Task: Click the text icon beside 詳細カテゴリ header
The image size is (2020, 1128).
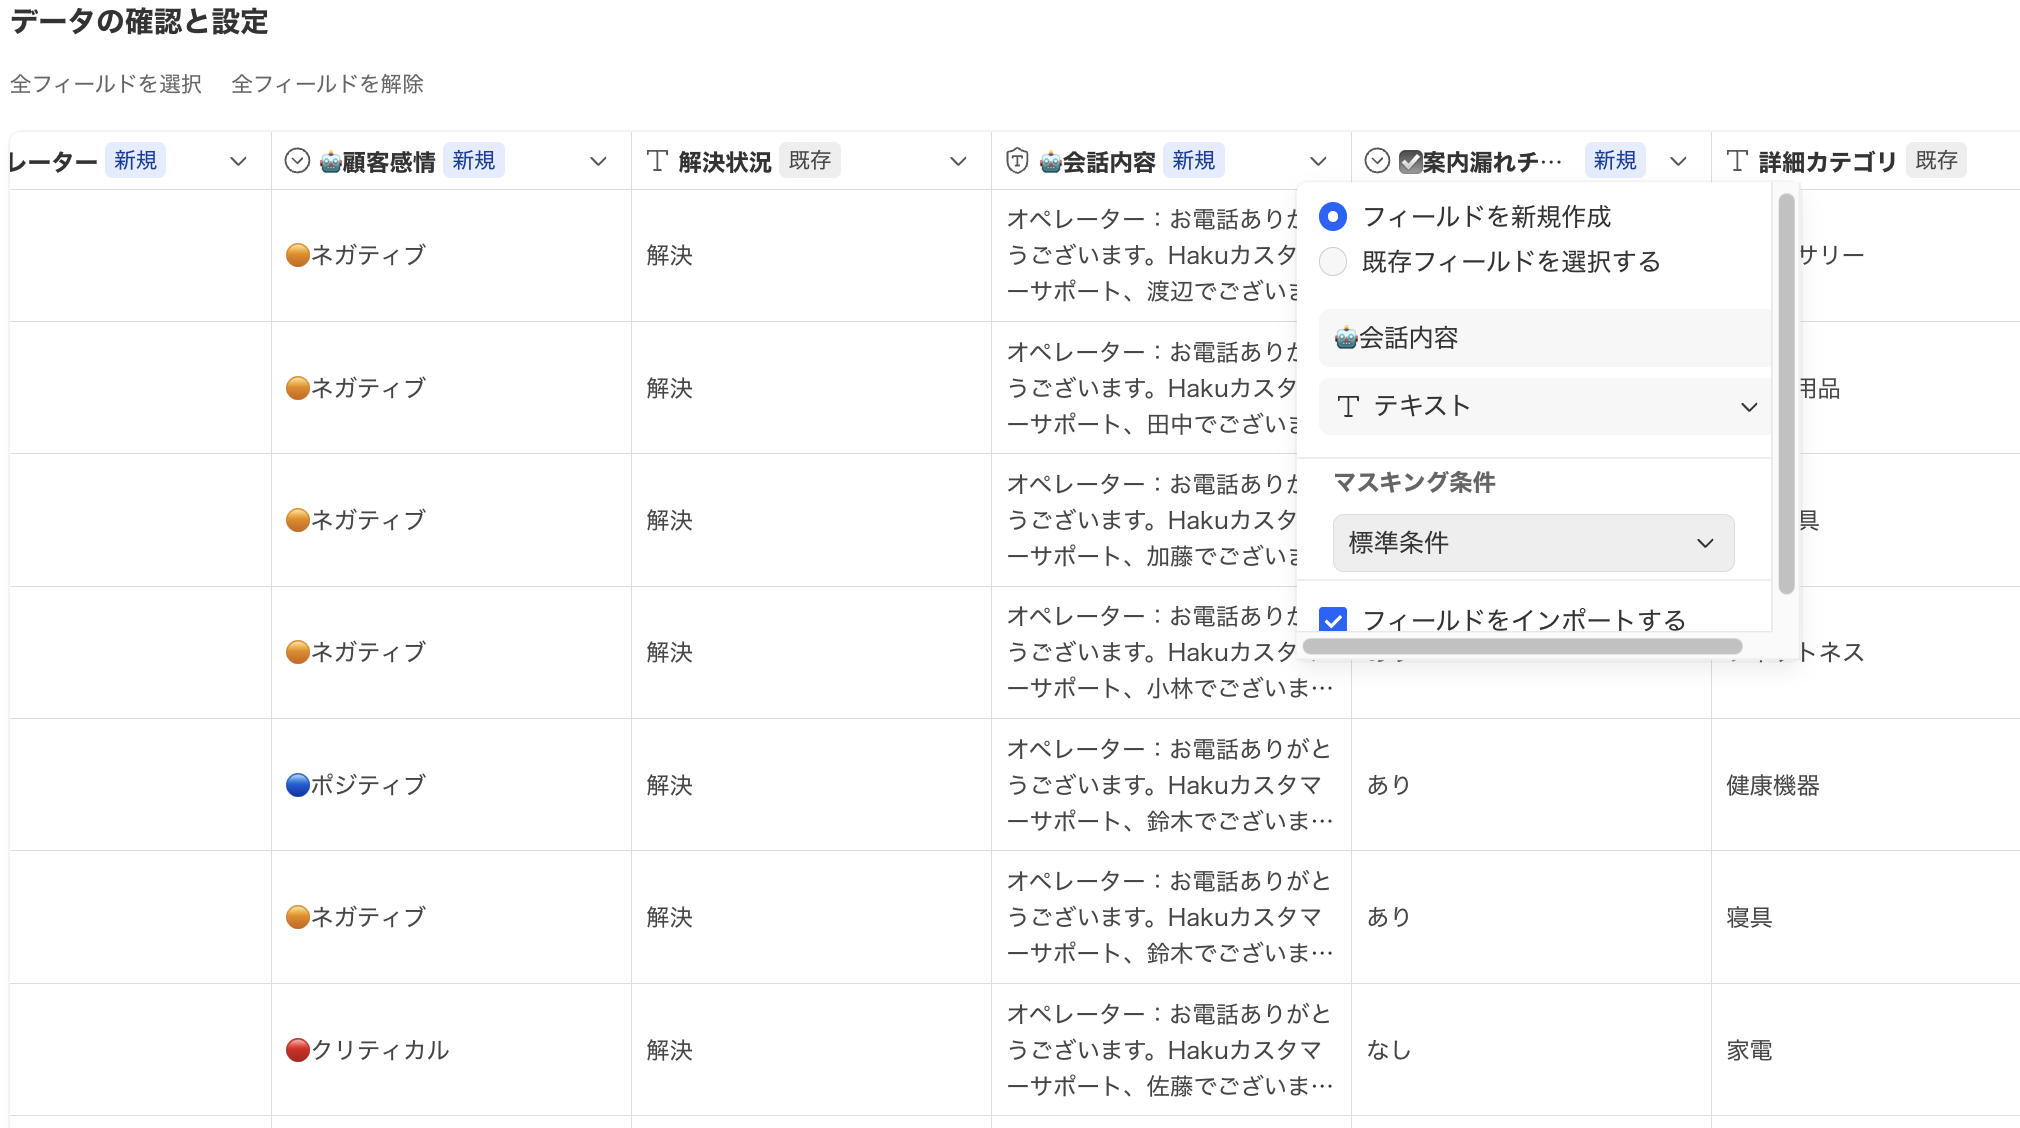Action: coord(1737,161)
